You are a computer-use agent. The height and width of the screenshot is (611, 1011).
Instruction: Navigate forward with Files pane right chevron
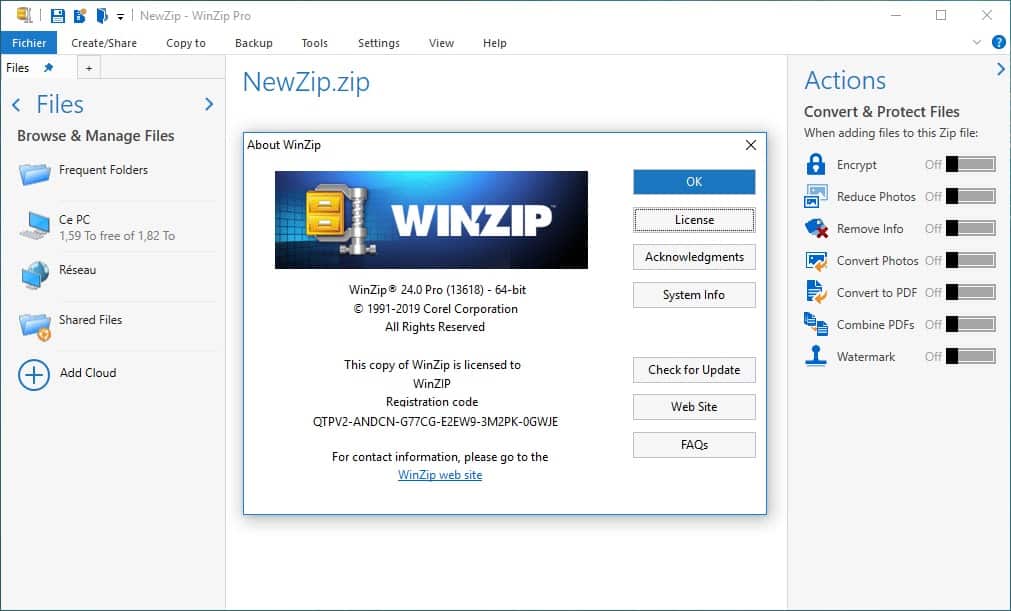(209, 104)
